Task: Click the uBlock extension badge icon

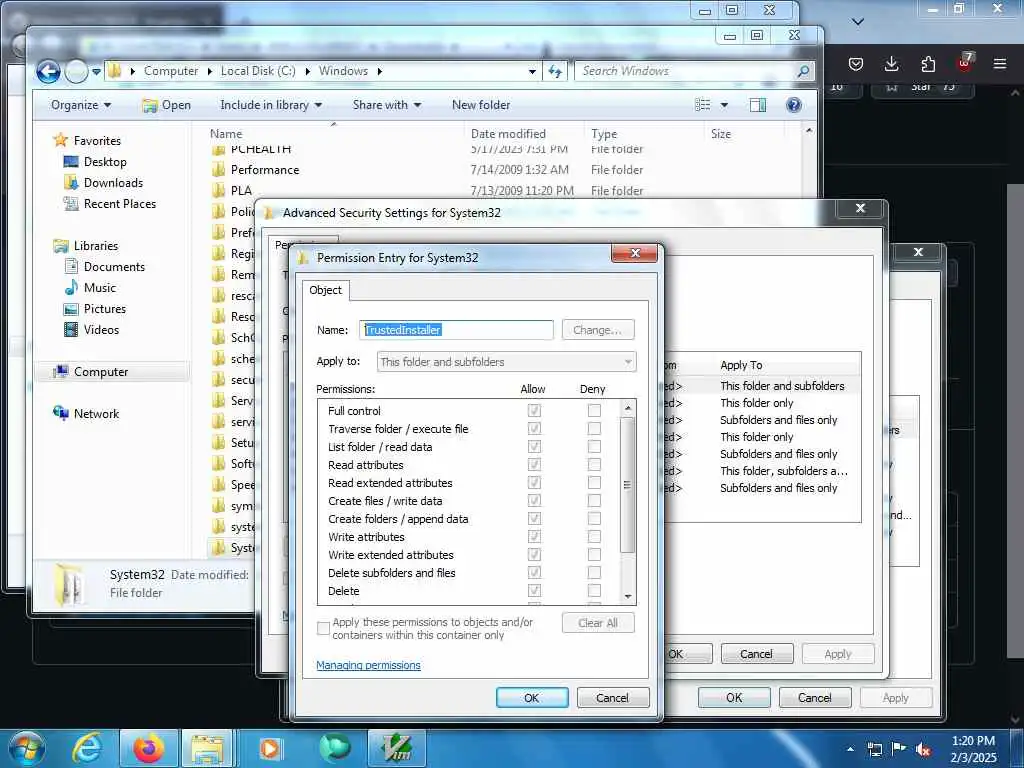Action: coord(965,62)
